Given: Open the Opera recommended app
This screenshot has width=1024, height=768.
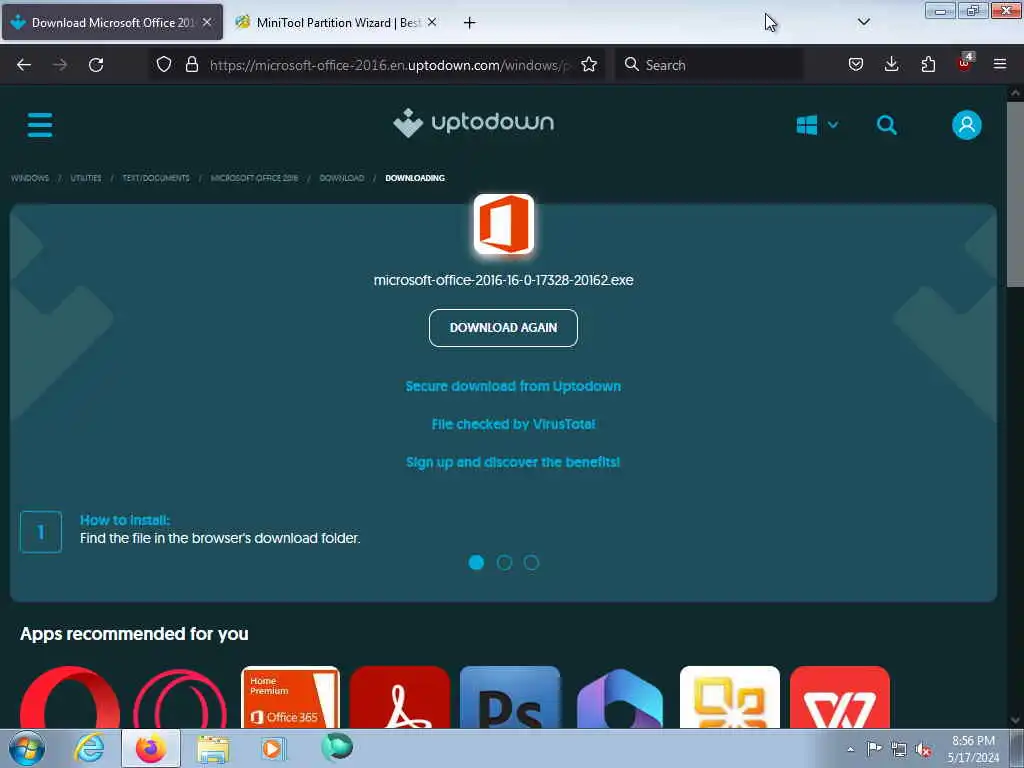Looking at the screenshot, I should pyautogui.click(x=70, y=697).
